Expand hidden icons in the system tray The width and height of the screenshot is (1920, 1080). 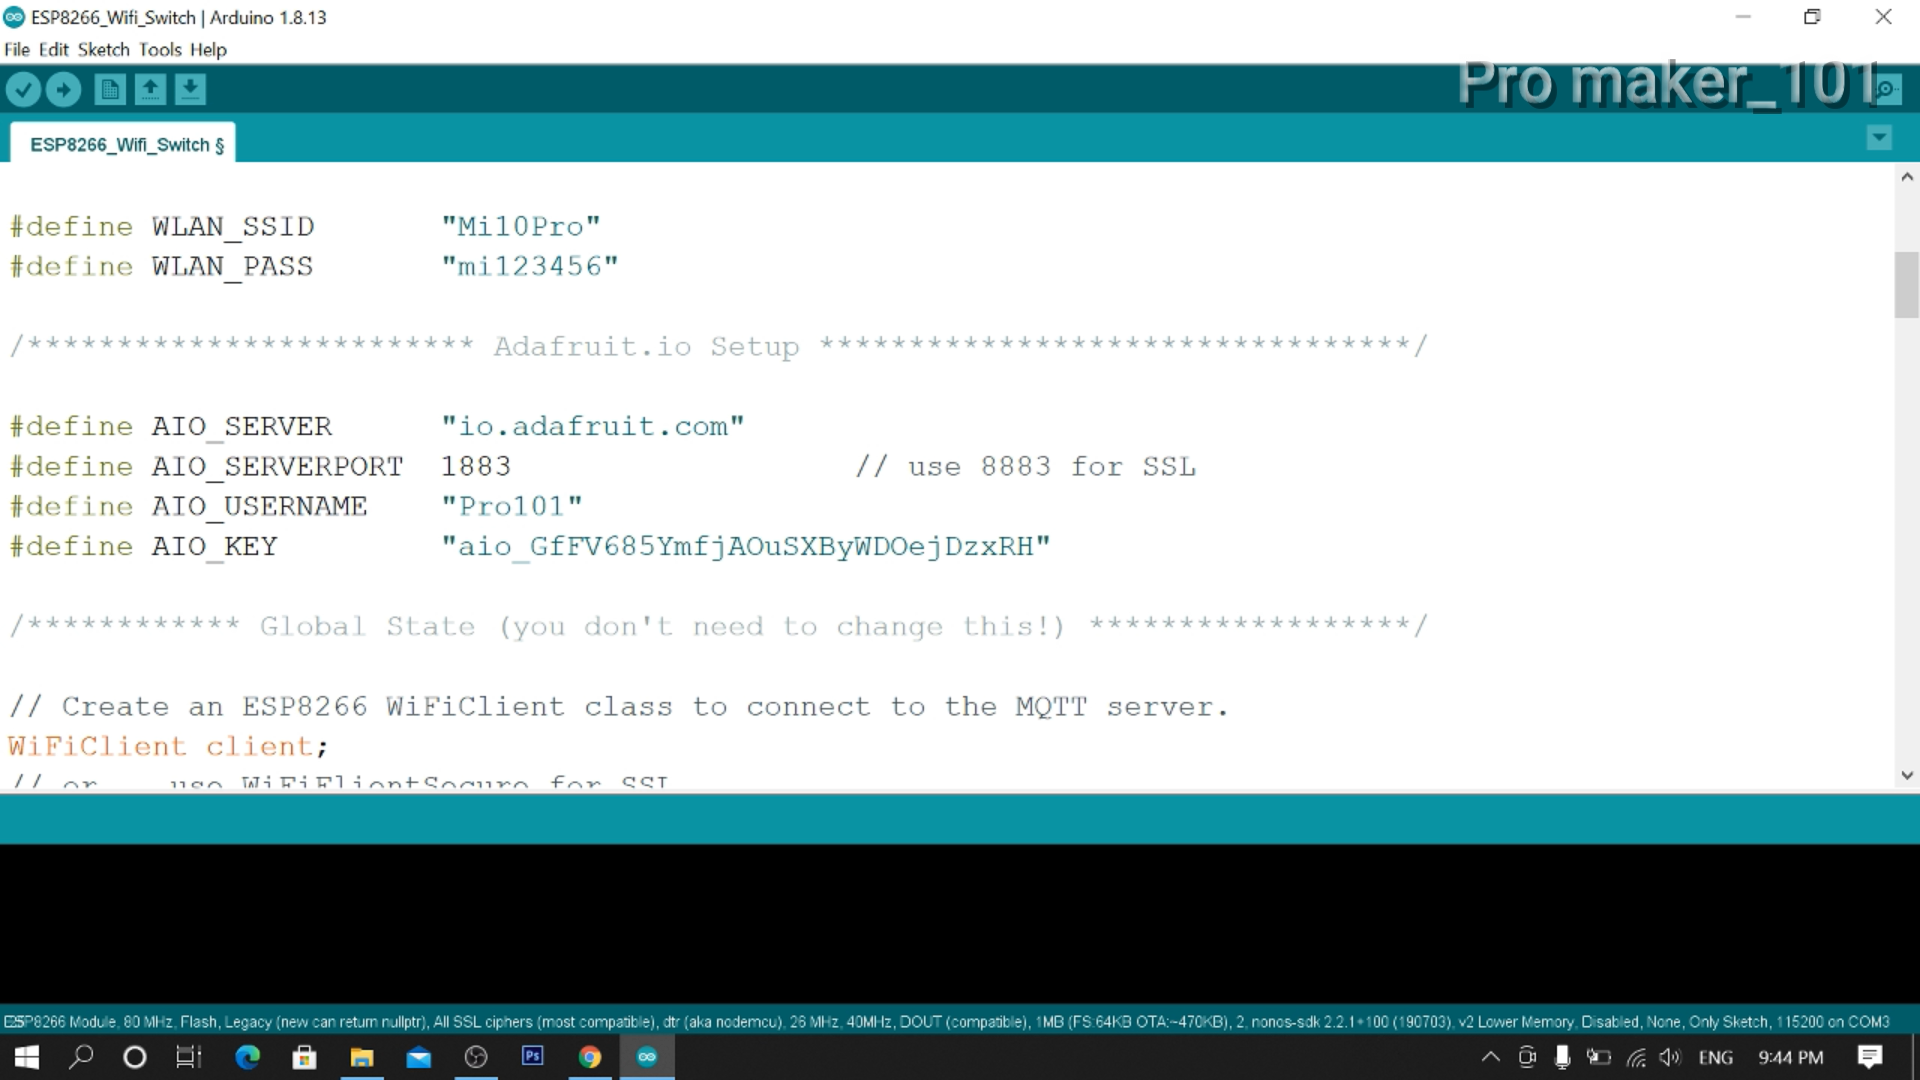point(1489,1057)
